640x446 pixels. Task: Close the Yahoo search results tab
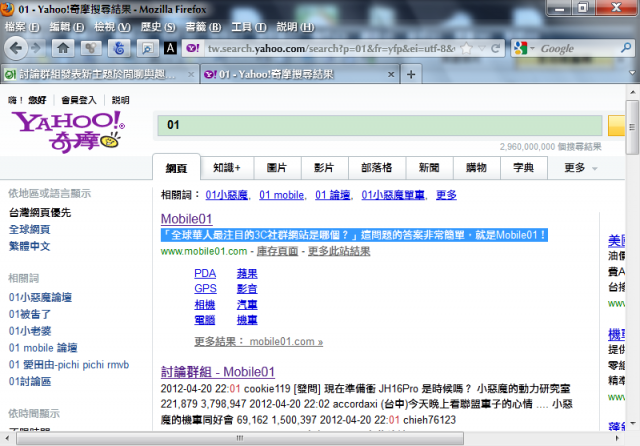(x=391, y=74)
